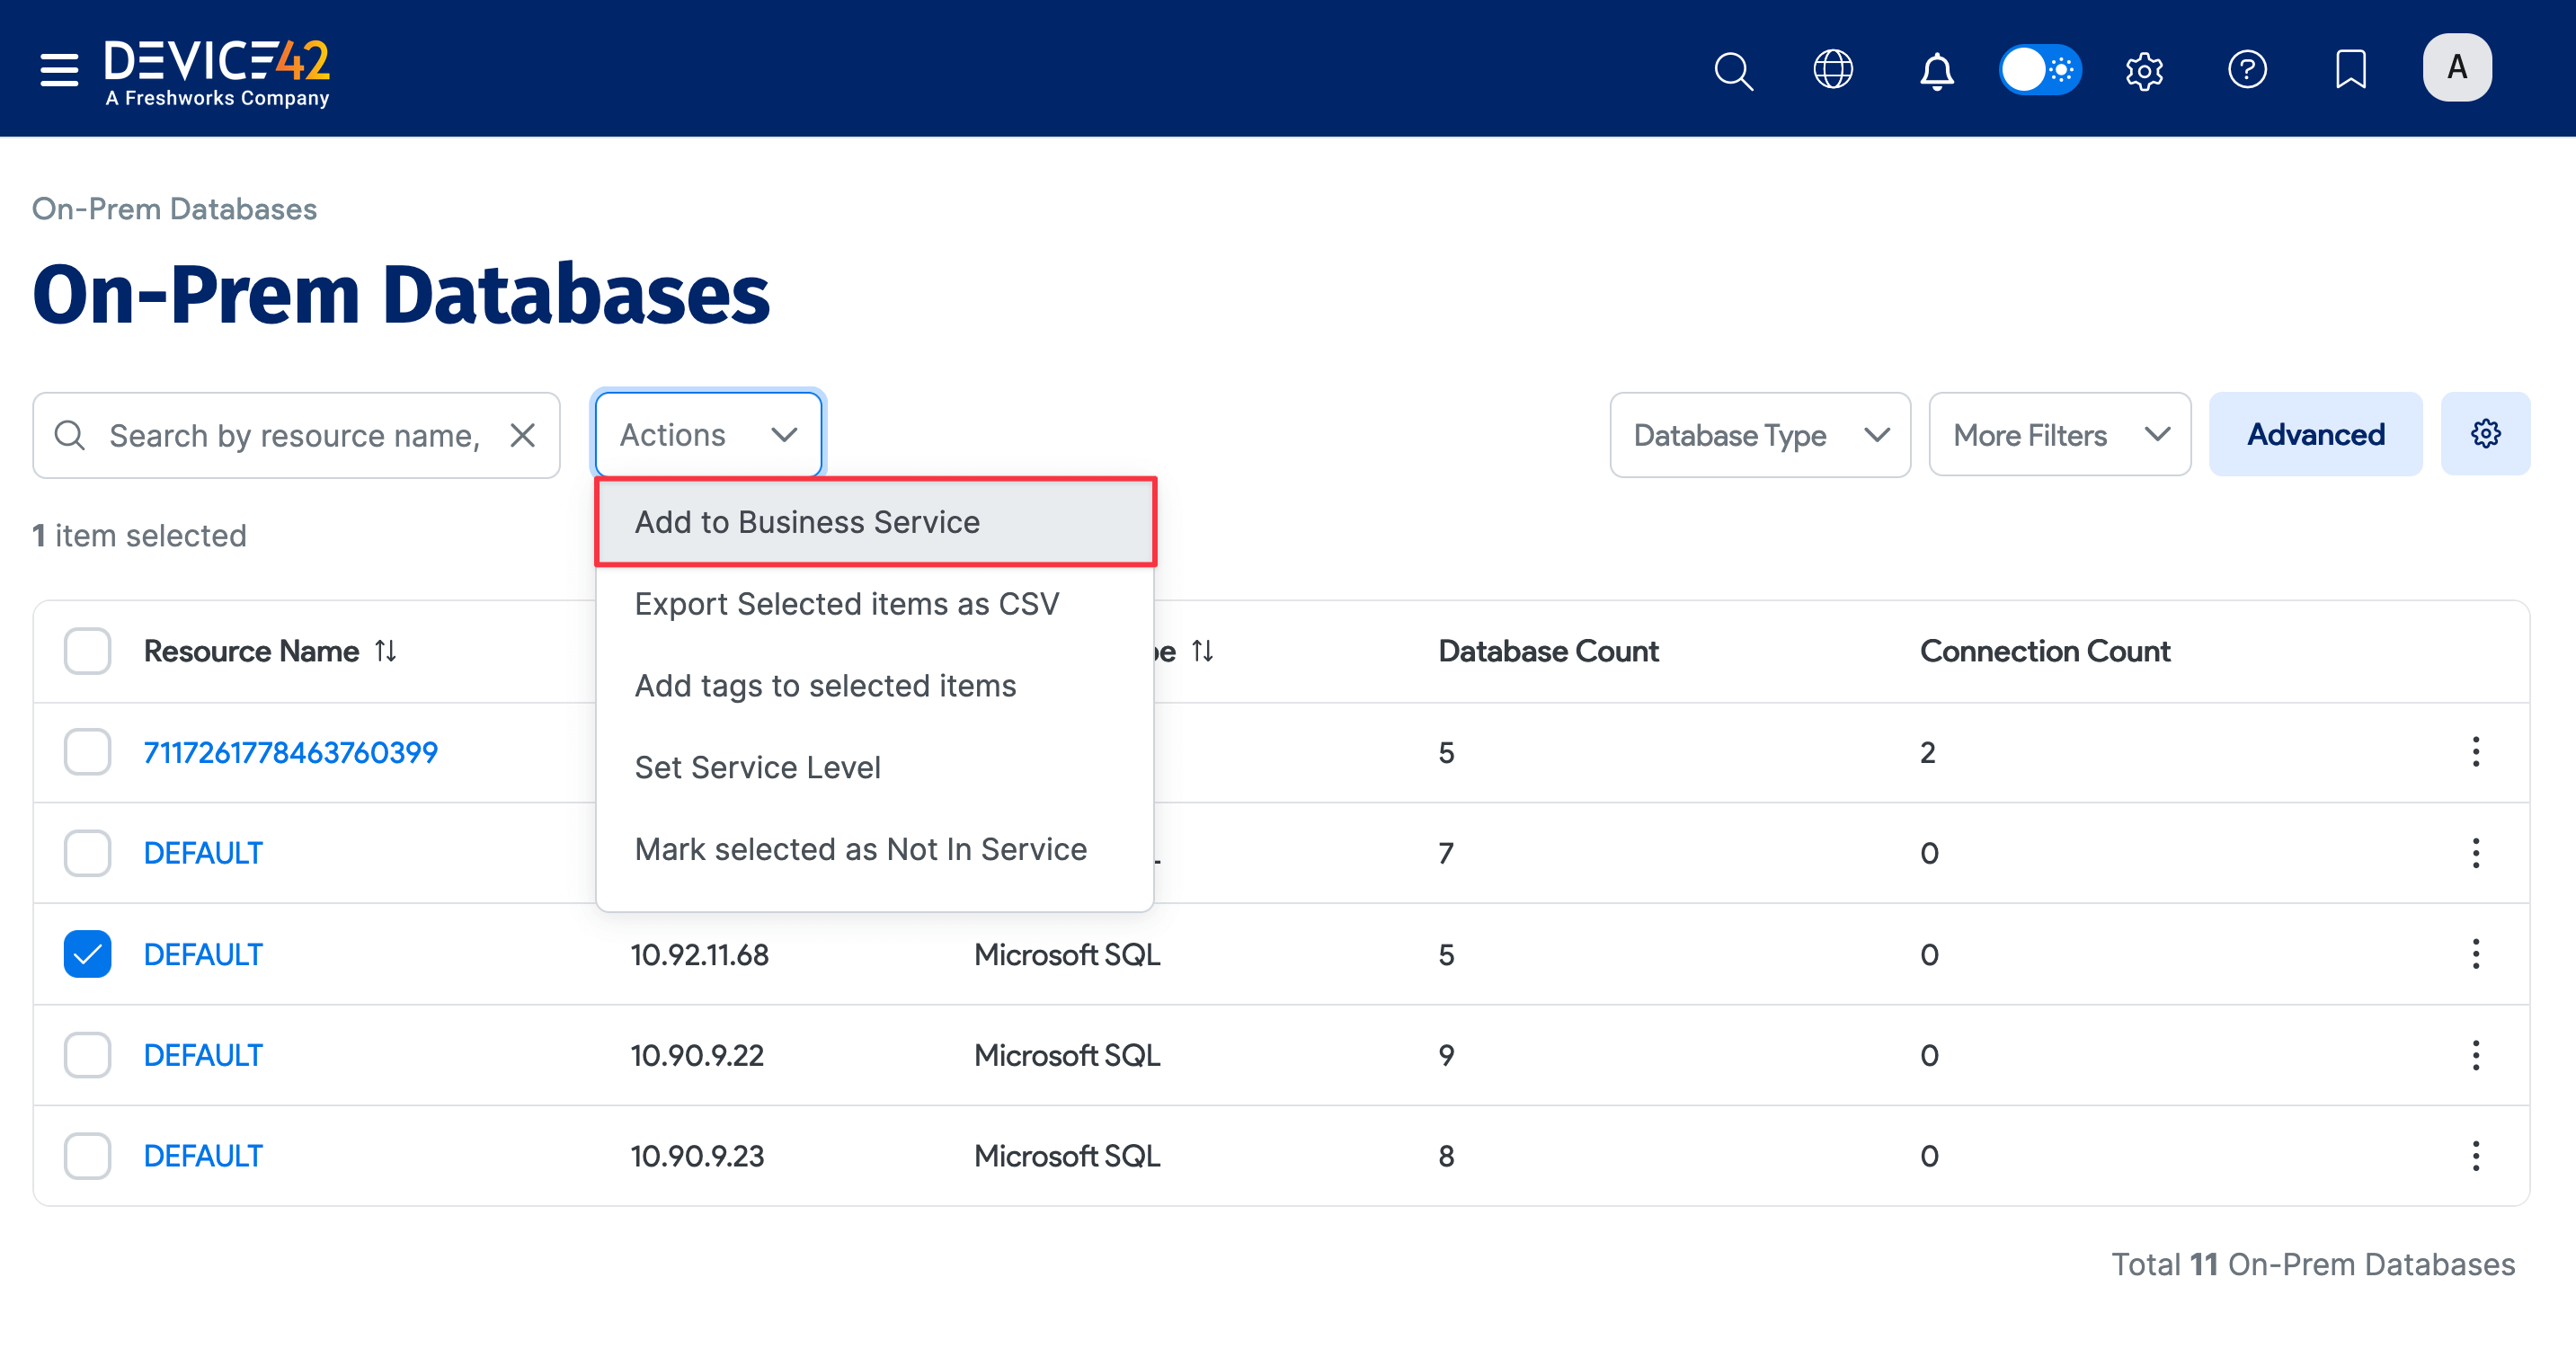
Task: Open the settings gear in header
Action: (2144, 71)
